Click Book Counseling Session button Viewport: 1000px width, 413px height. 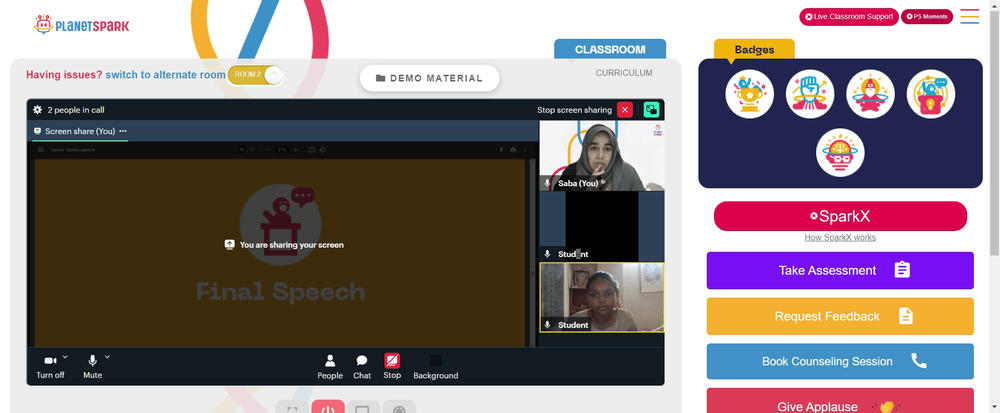click(840, 361)
